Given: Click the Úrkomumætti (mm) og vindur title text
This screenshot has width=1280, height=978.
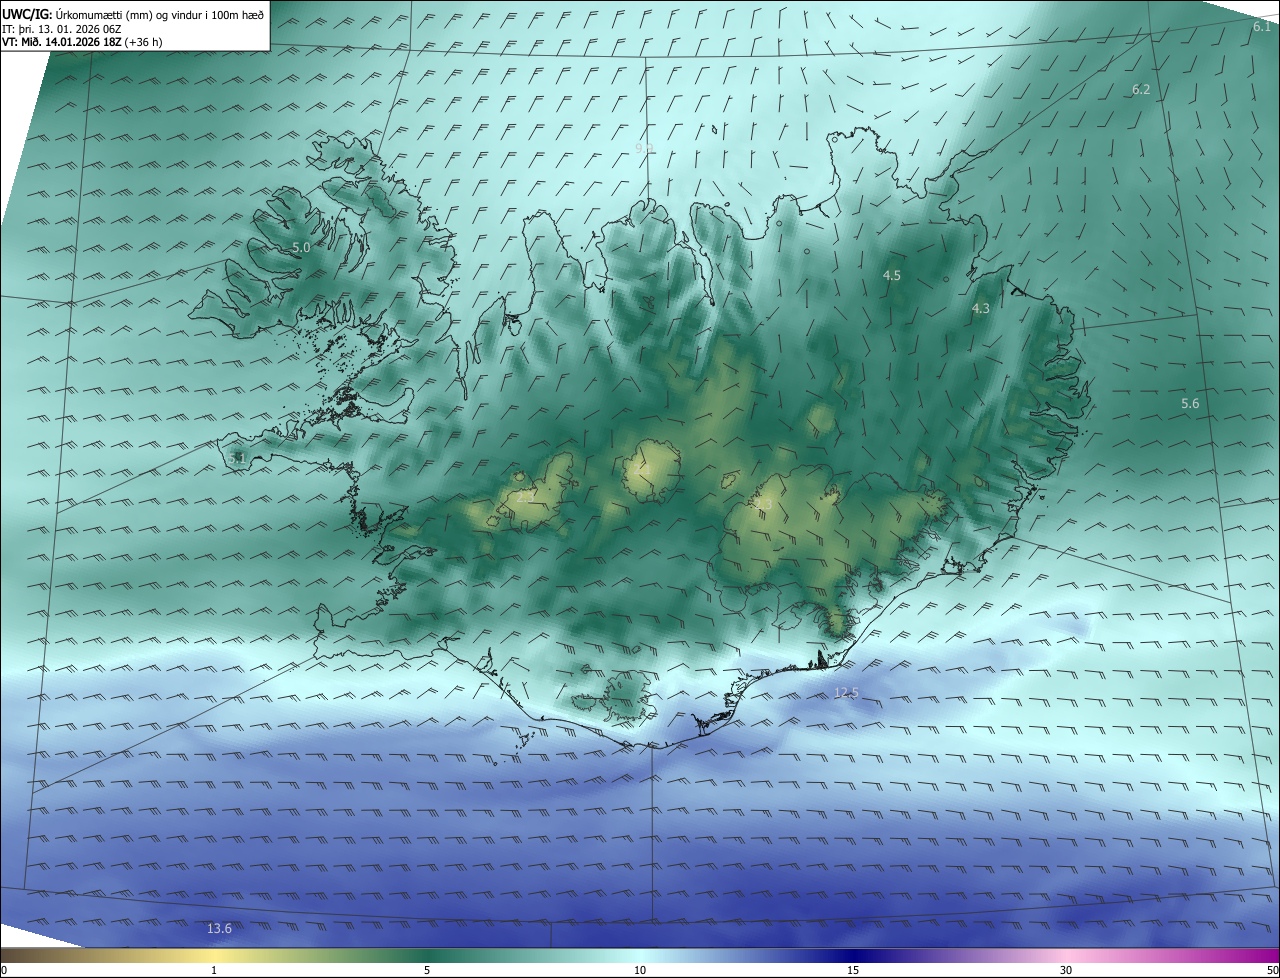Looking at the screenshot, I should [159, 14].
